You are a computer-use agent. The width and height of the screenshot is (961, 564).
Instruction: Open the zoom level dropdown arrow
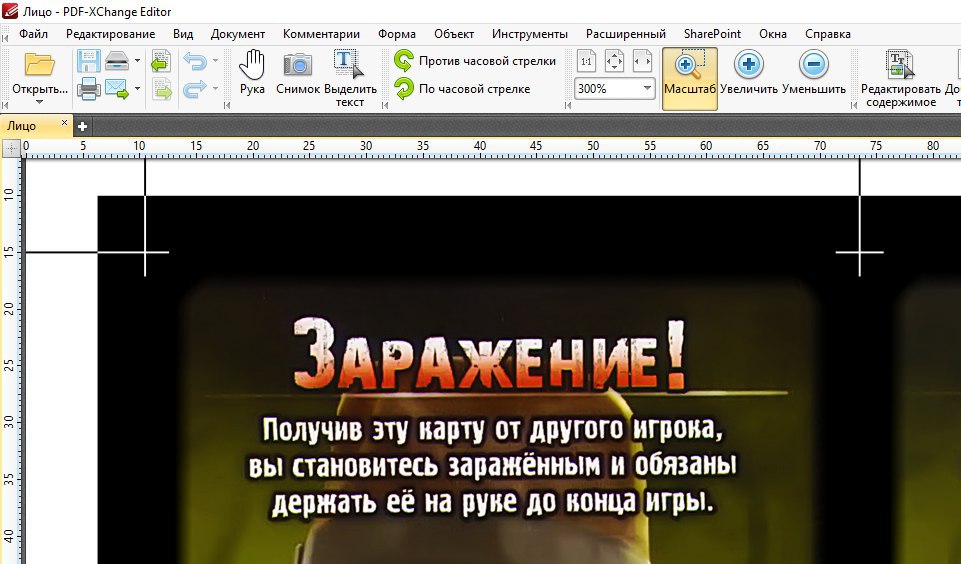647,89
